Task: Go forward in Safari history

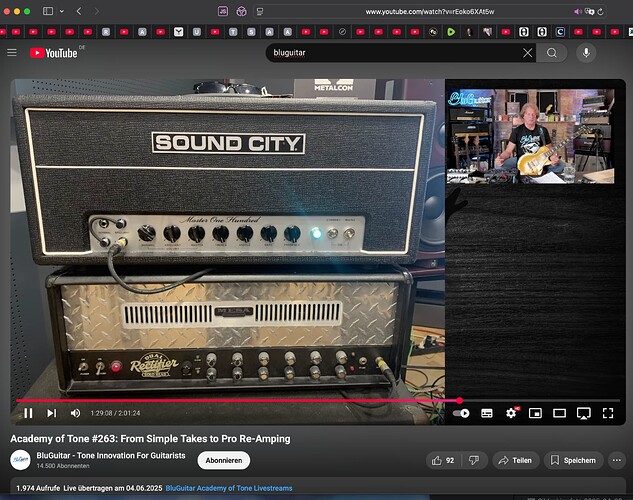Action: click(96, 11)
